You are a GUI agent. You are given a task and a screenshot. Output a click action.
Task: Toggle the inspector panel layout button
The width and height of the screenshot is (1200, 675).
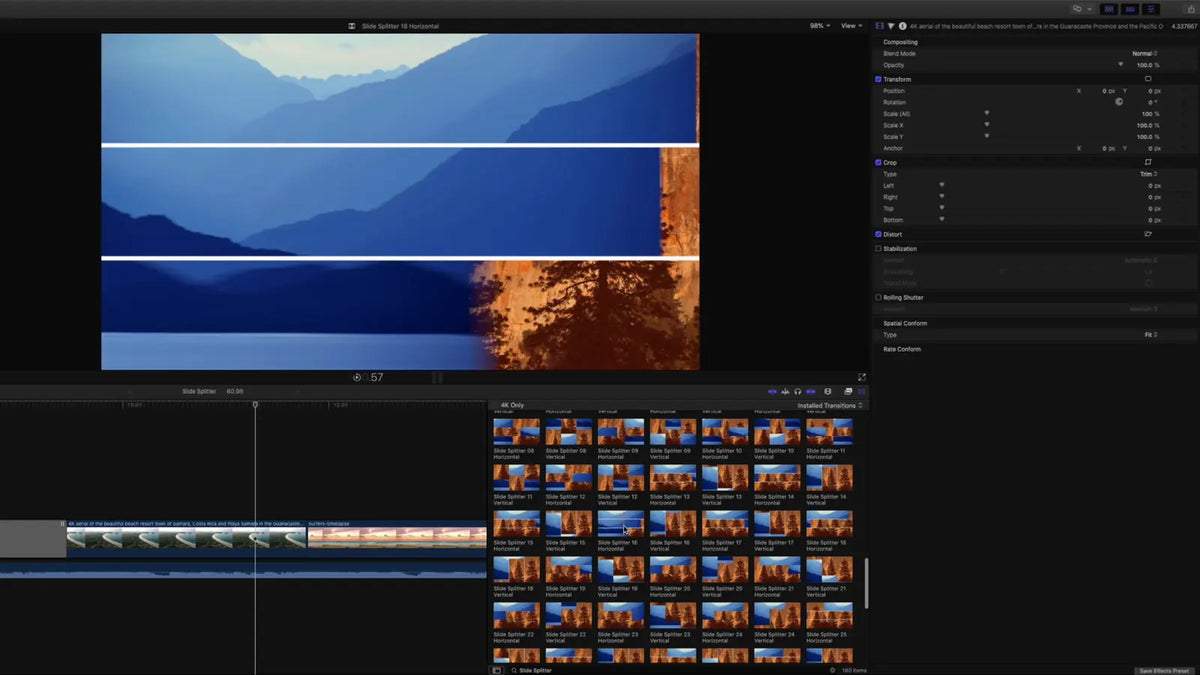point(1151,8)
